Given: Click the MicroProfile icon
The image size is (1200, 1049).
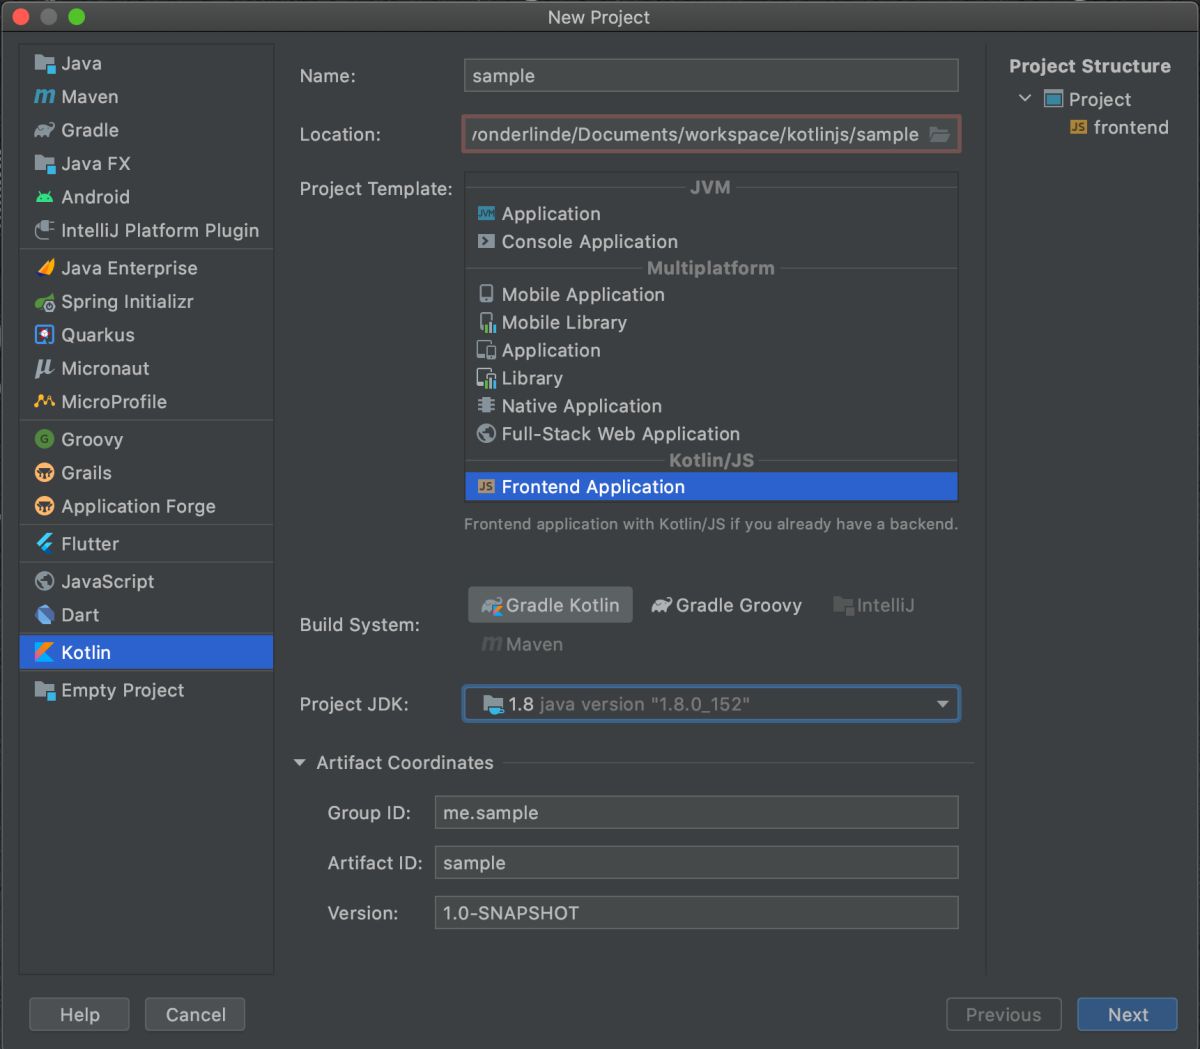Looking at the screenshot, I should (x=44, y=401).
